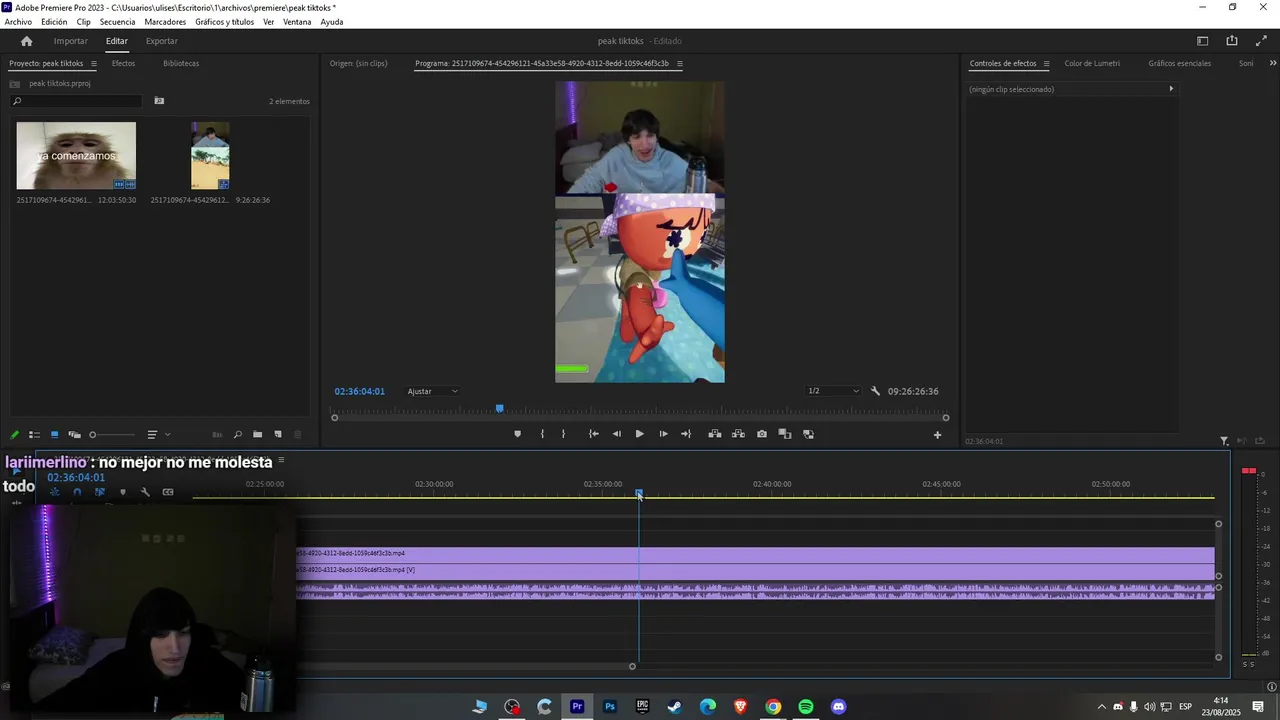Image resolution: width=1280 pixels, height=720 pixels.
Task: Mark In point in Program monitor
Action: pos(542,434)
